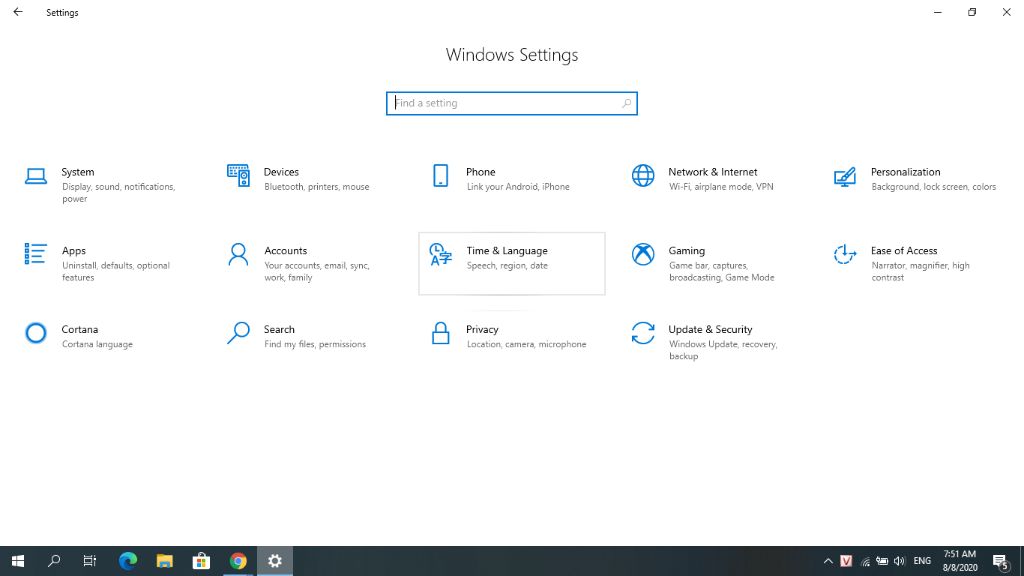Click the red V antivirus tray icon
Screen dimensions: 1024x576
846,561
